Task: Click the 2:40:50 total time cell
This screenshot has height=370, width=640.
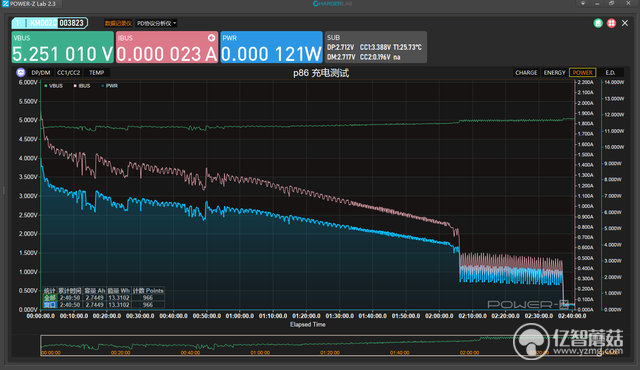Action: (x=70, y=297)
